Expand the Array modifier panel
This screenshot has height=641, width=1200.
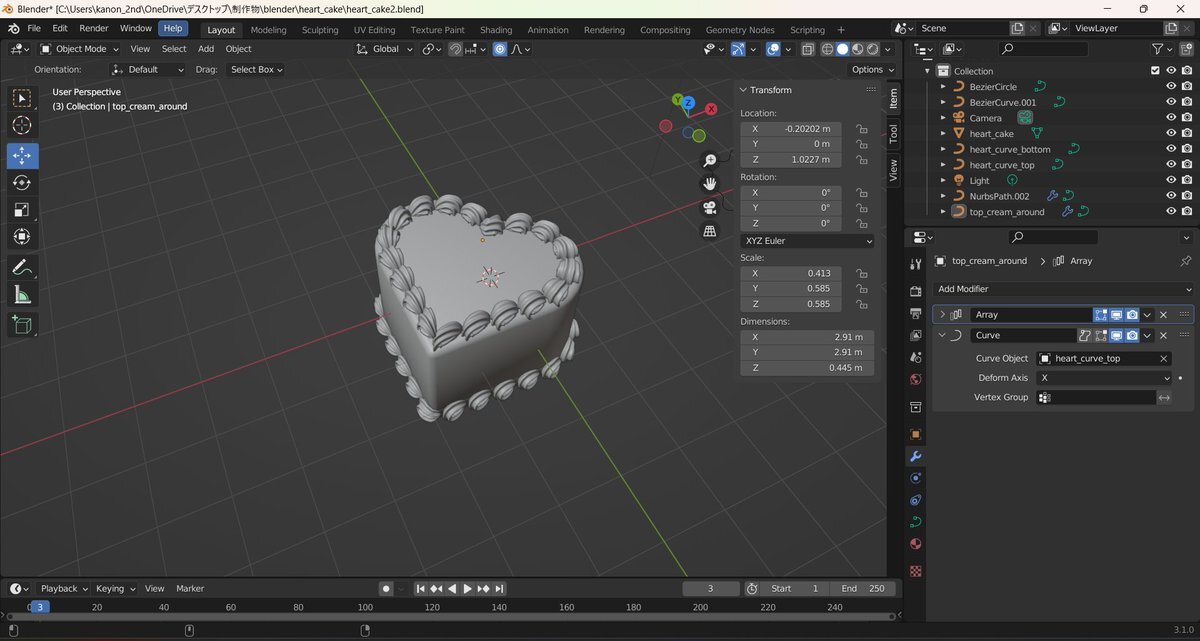click(x=942, y=314)
